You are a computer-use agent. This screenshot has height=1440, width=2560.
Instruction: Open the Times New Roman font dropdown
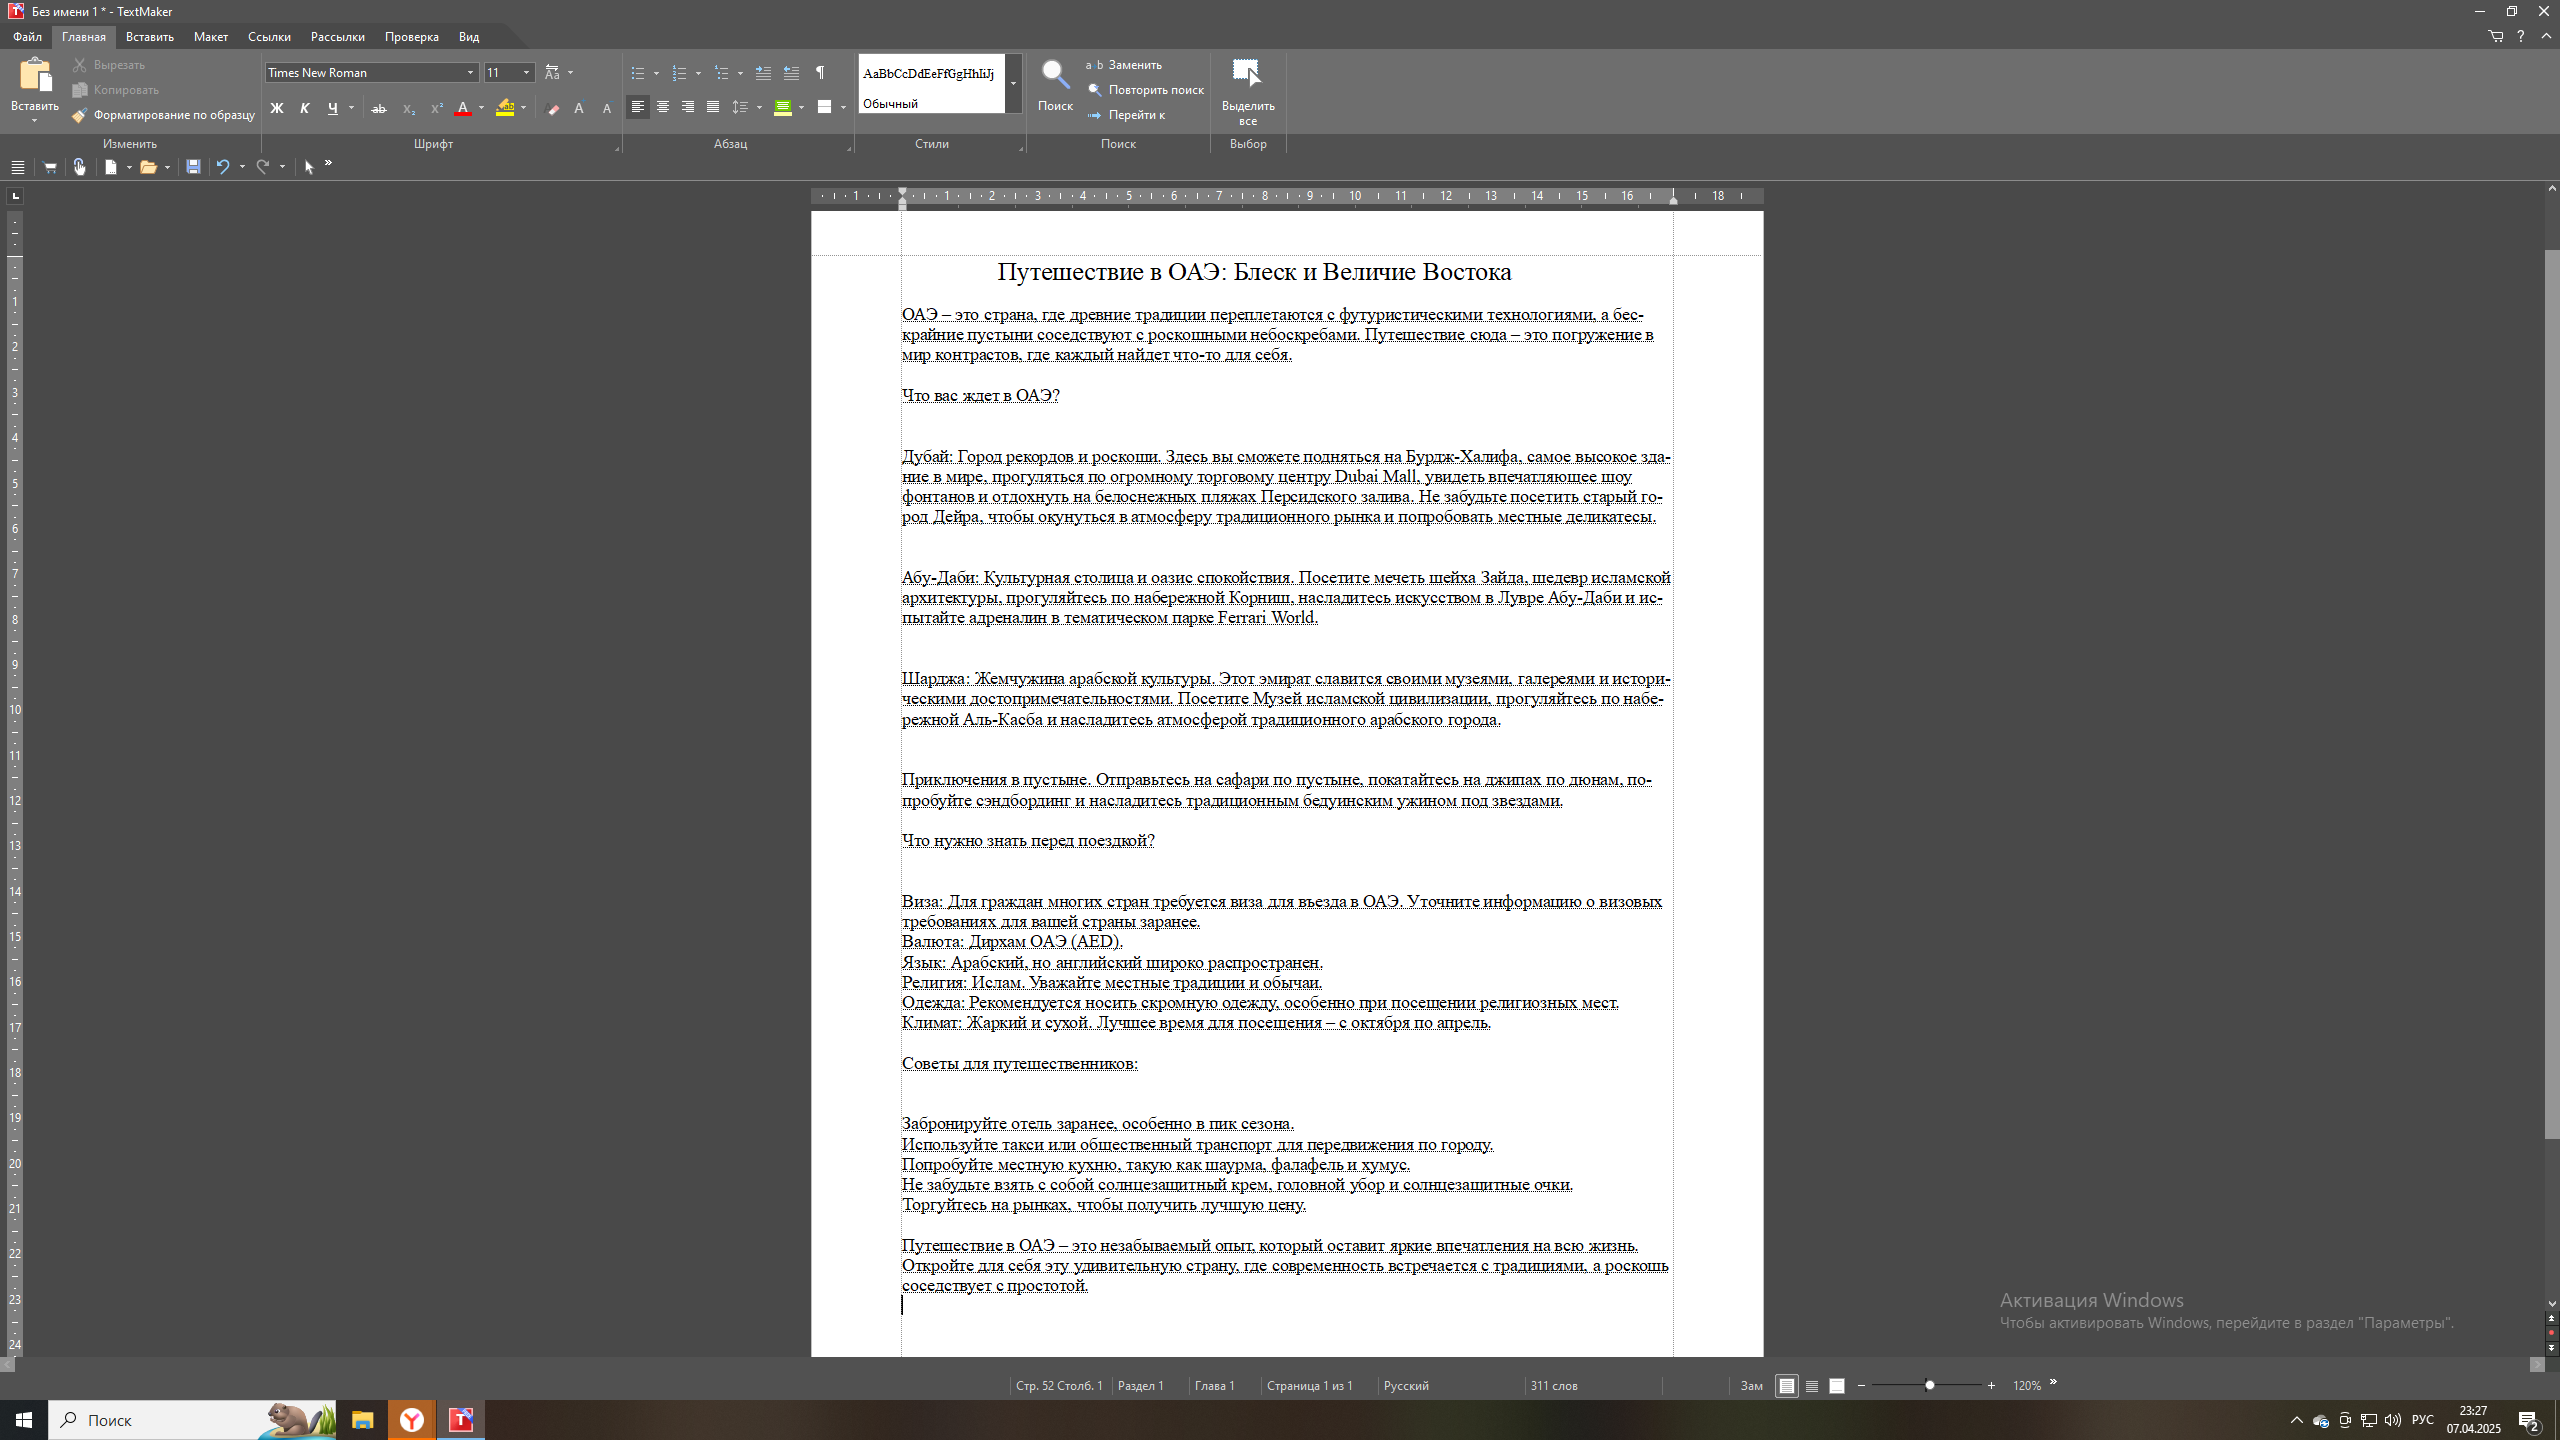point(470,73)
